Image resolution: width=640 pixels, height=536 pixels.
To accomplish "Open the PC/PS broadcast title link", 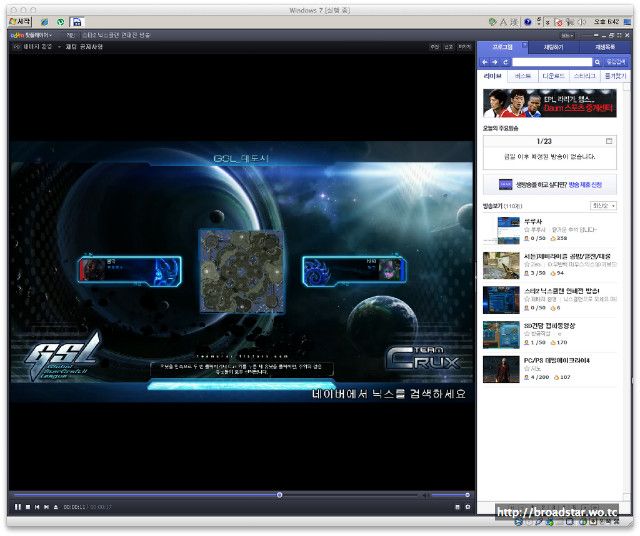I will click(x=557, y=360).
